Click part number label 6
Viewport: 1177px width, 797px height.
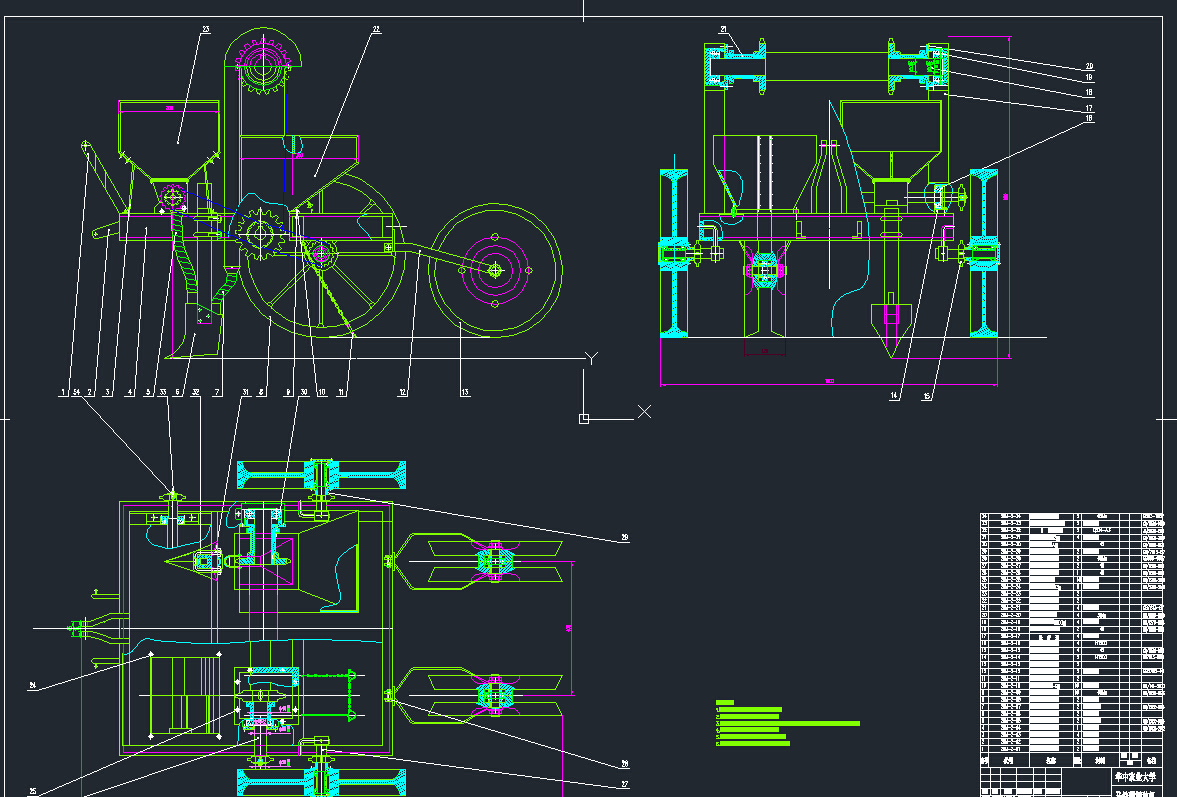(x=178, y=392)
